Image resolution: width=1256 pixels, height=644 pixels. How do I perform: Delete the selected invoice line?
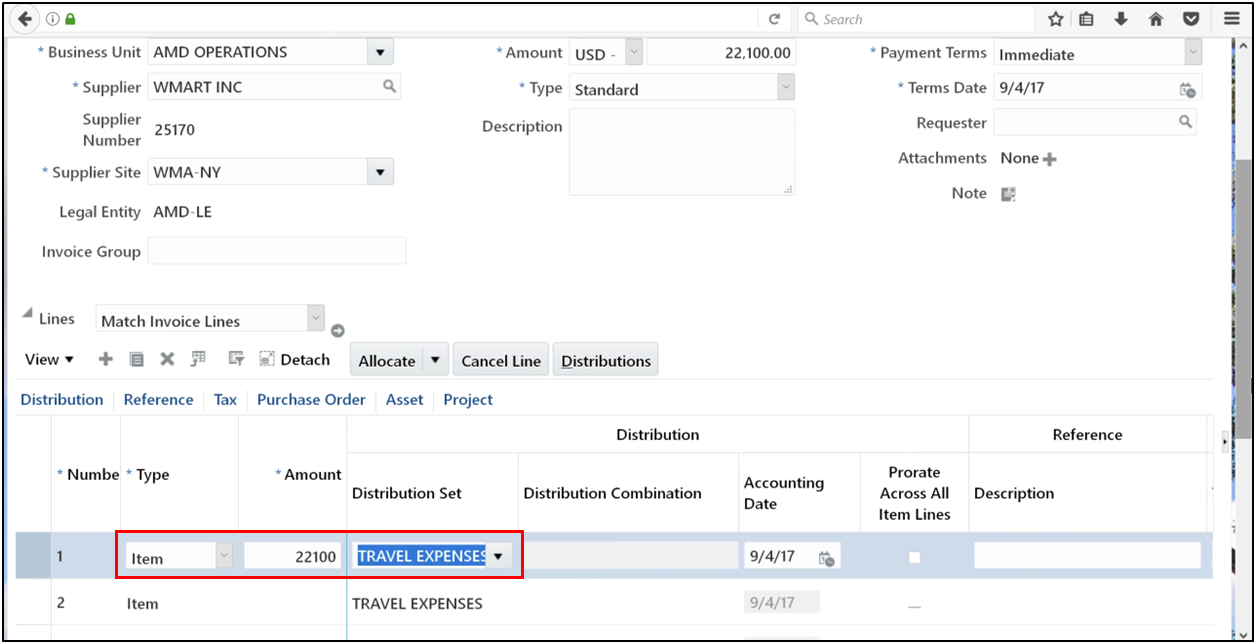click(167, 359)
